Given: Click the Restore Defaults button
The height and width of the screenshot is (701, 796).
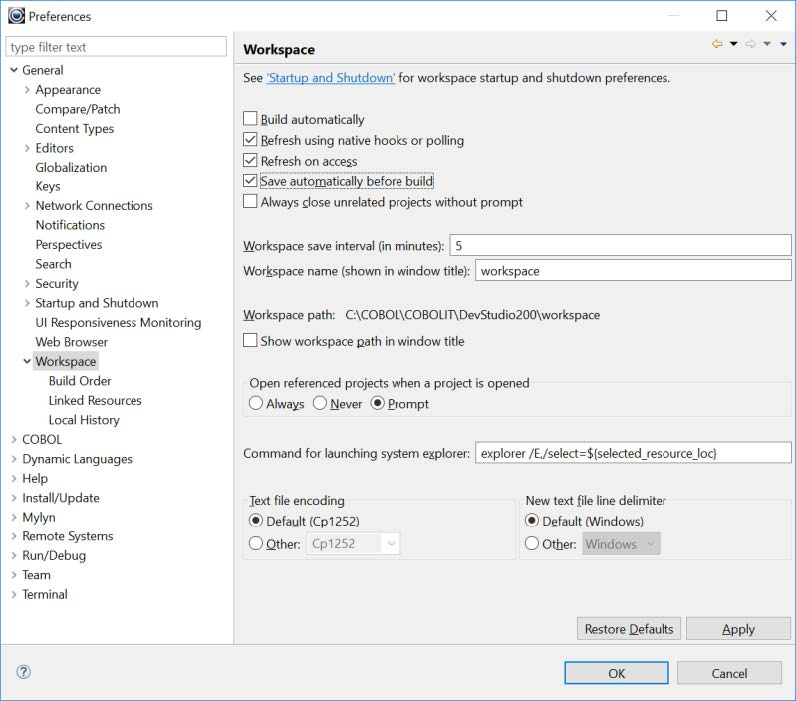Looking at the screenshot, I should point(628,629).
